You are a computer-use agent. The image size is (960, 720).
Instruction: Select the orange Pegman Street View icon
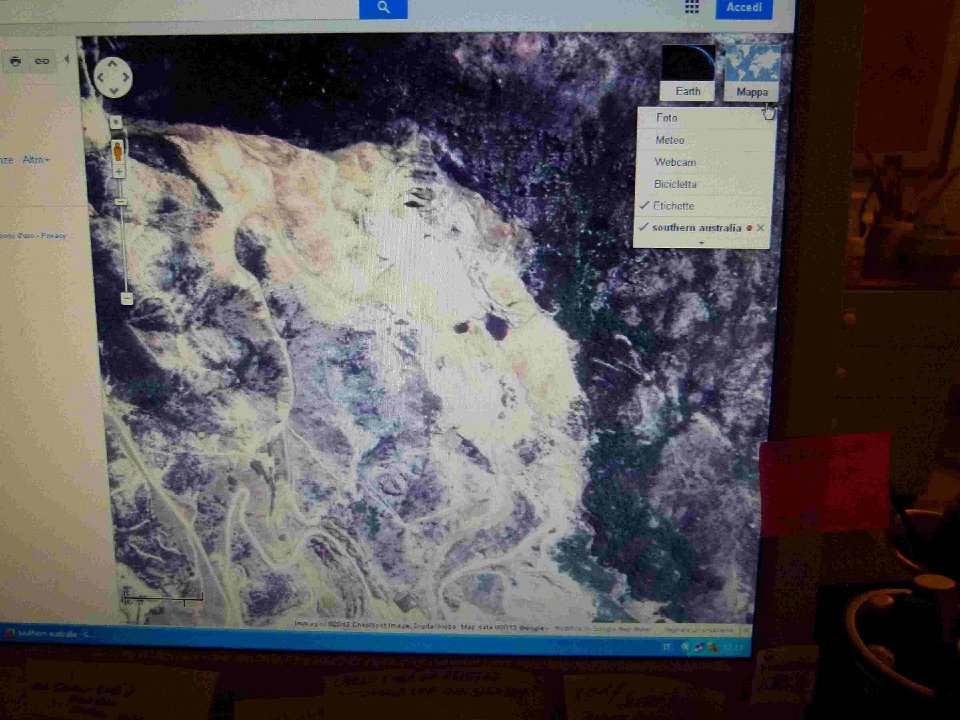(x=118, y=150)
